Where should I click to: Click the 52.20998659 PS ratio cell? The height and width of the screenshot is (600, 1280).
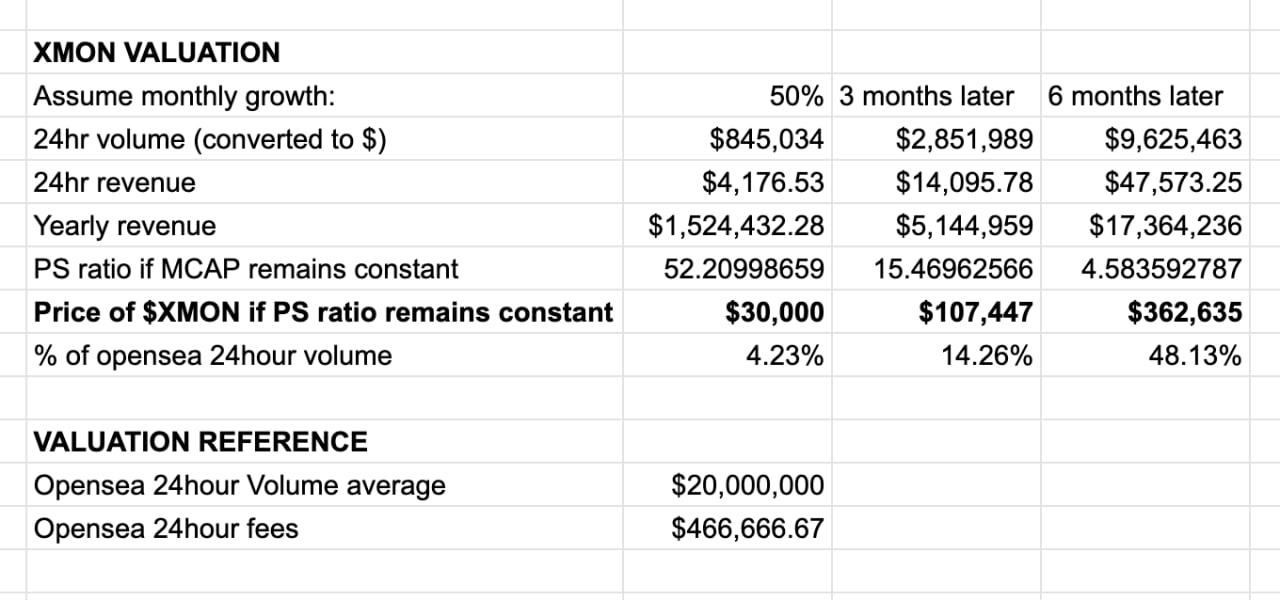[x=727, y=268]
